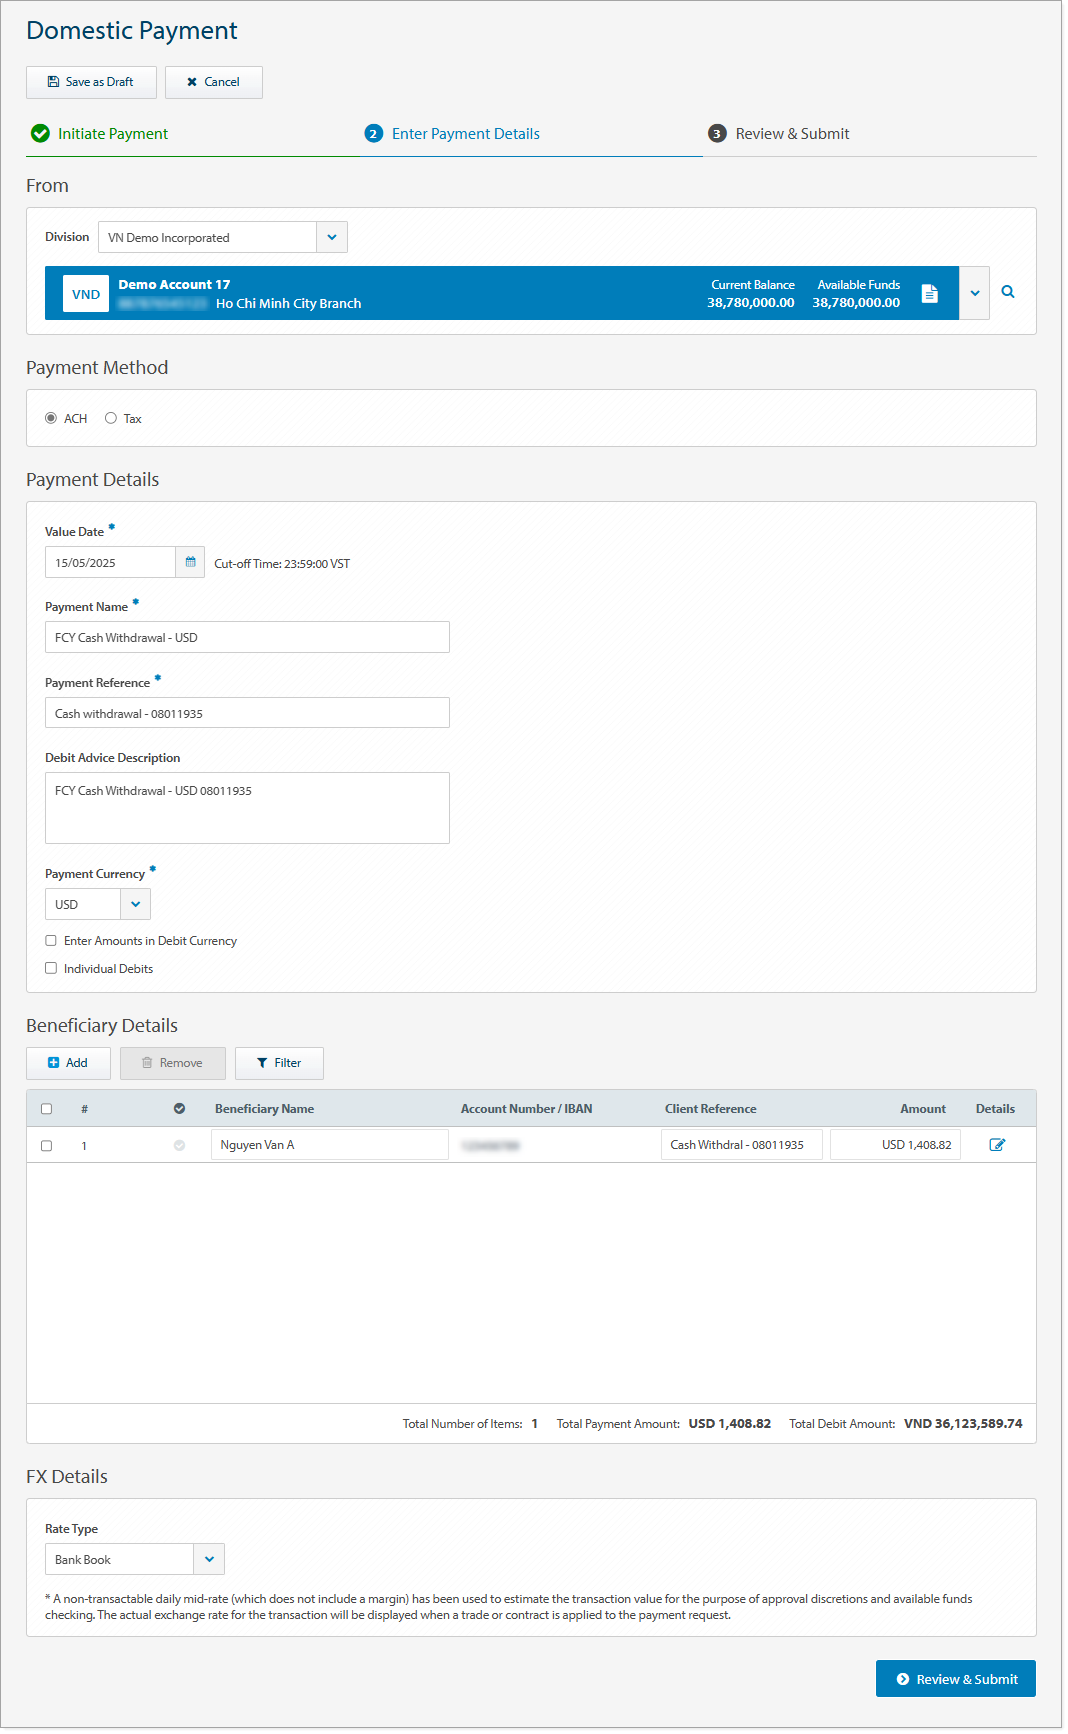Click the status check icon in table header
This screenshot has width=1068, height=1734.
point(180,1109)
